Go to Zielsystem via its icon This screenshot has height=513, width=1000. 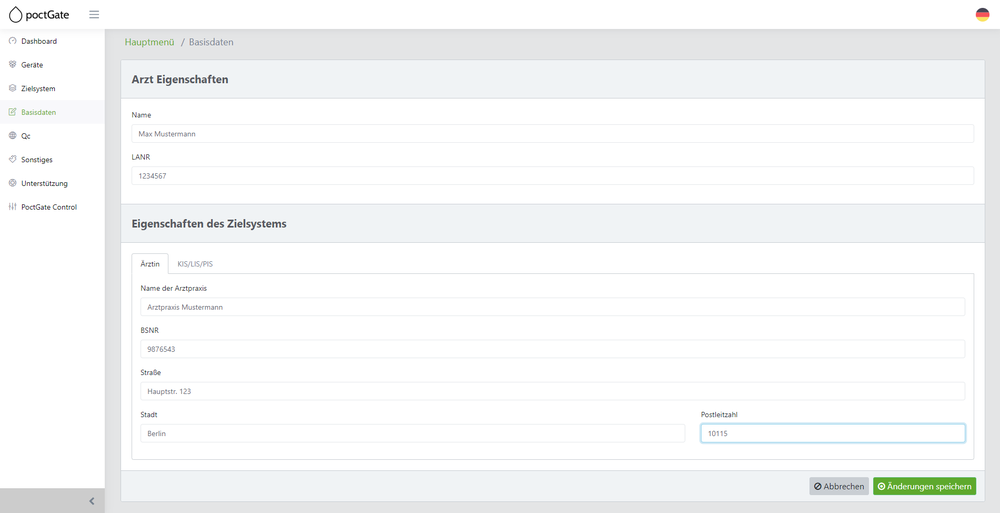pos(12,88)
